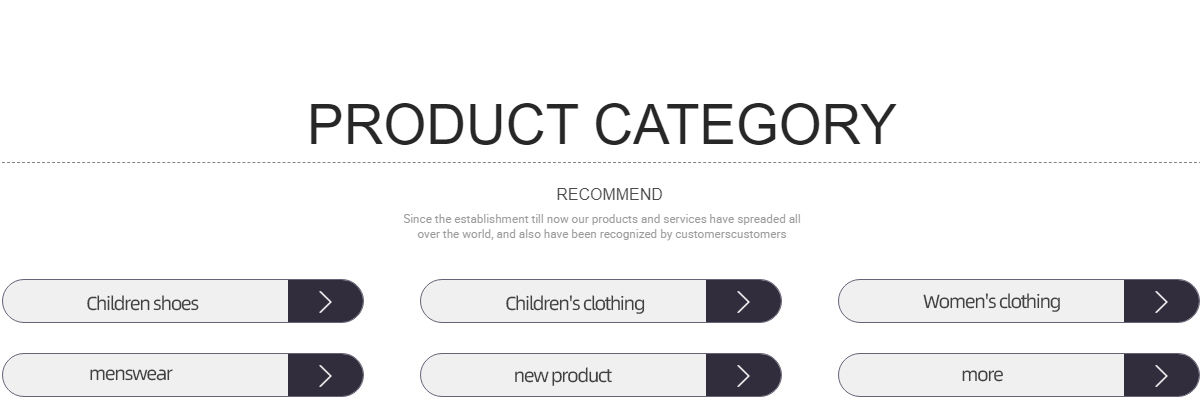The height and width of the screenshot is (416, 1200).
Task: Click the description line starting 'over the world'
Action: [x=602, y=234]
